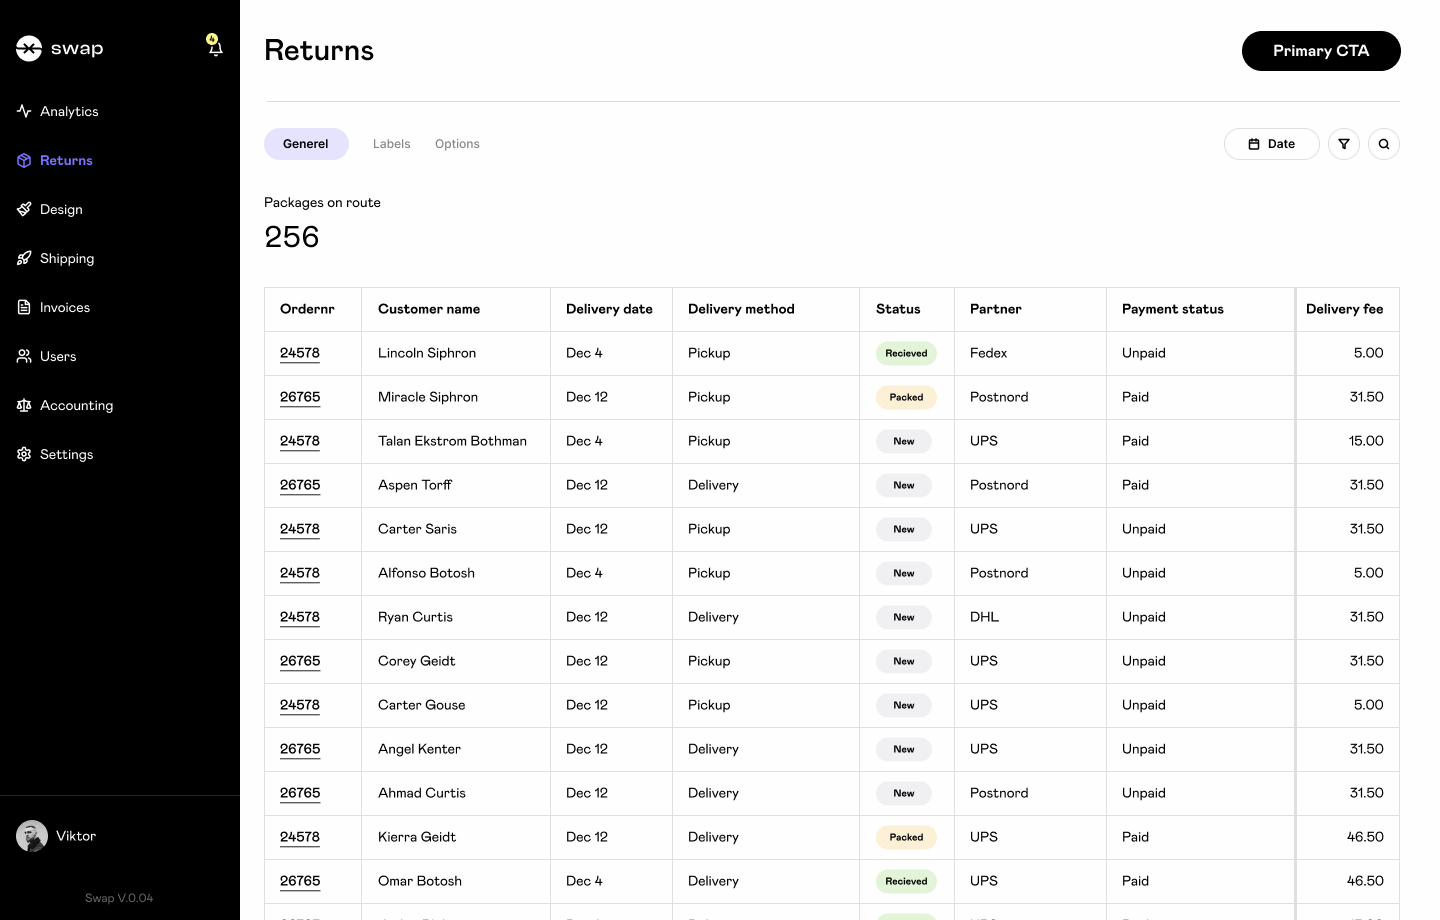Open the Accounting section
Screen dimensions: 1440x920
pyautogui.click(x=76, y=405)
